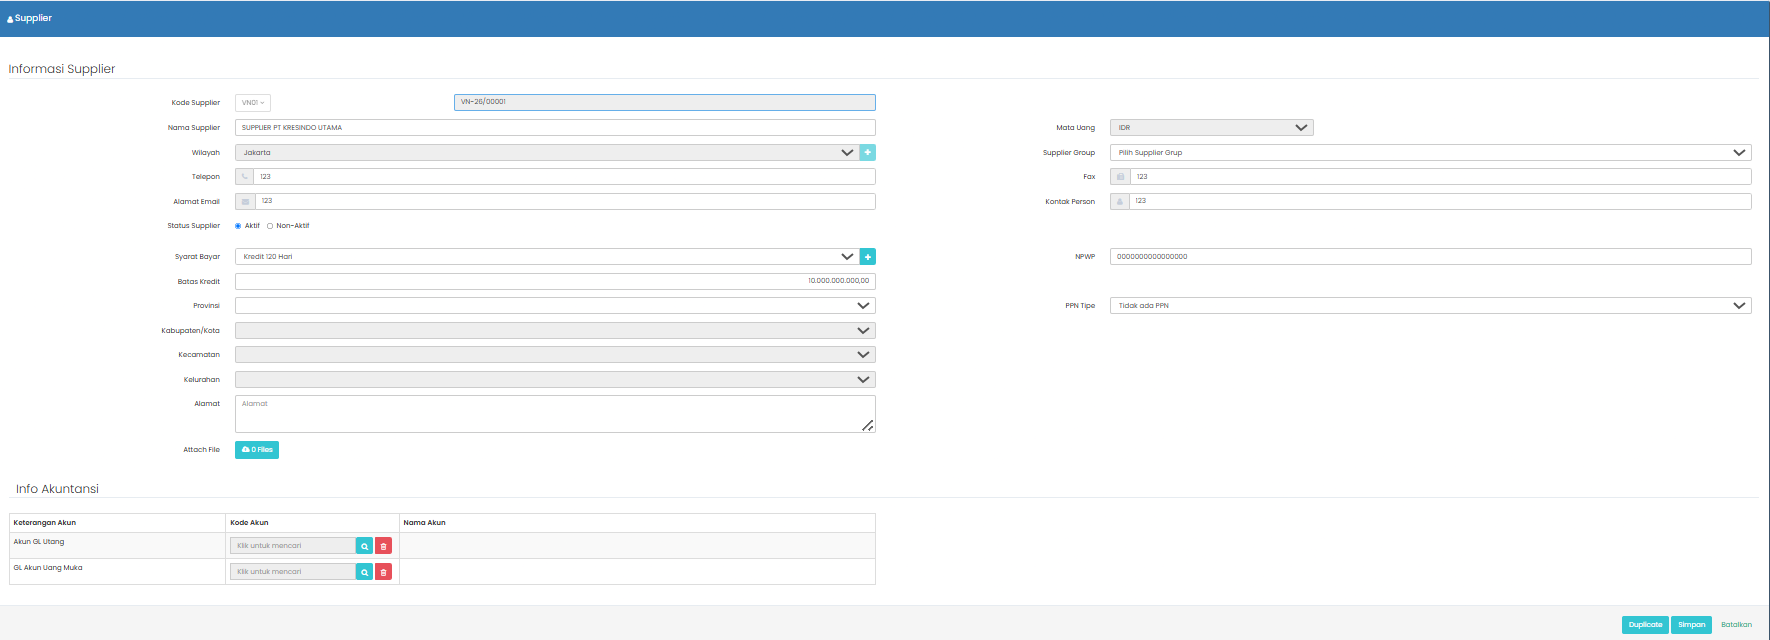Click the Keterangan Akun column header

[45, 523]
